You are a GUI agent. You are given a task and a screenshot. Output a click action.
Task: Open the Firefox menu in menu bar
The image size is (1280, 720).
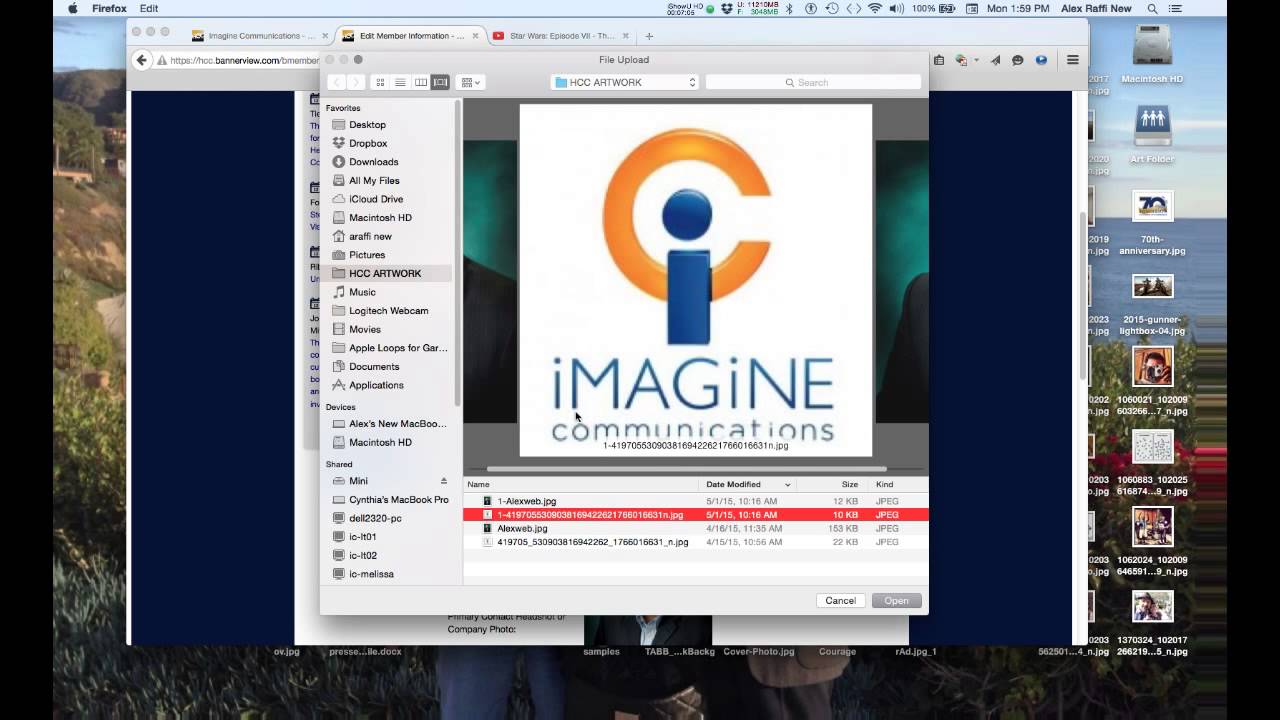[109, 8]
